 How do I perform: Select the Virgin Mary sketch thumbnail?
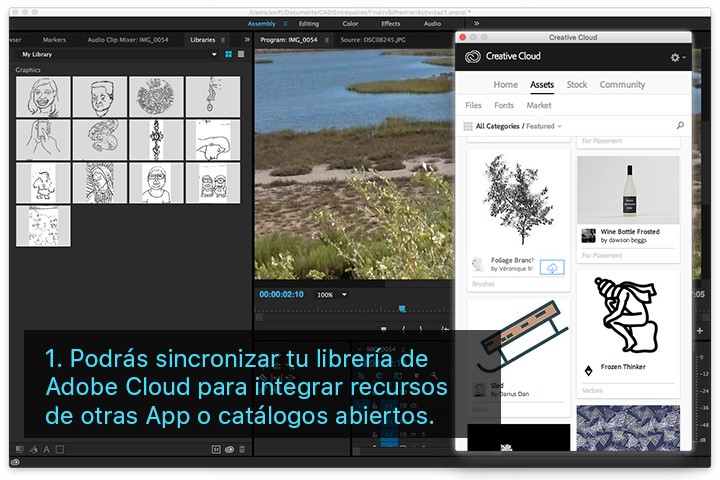[x=100, y=183]
